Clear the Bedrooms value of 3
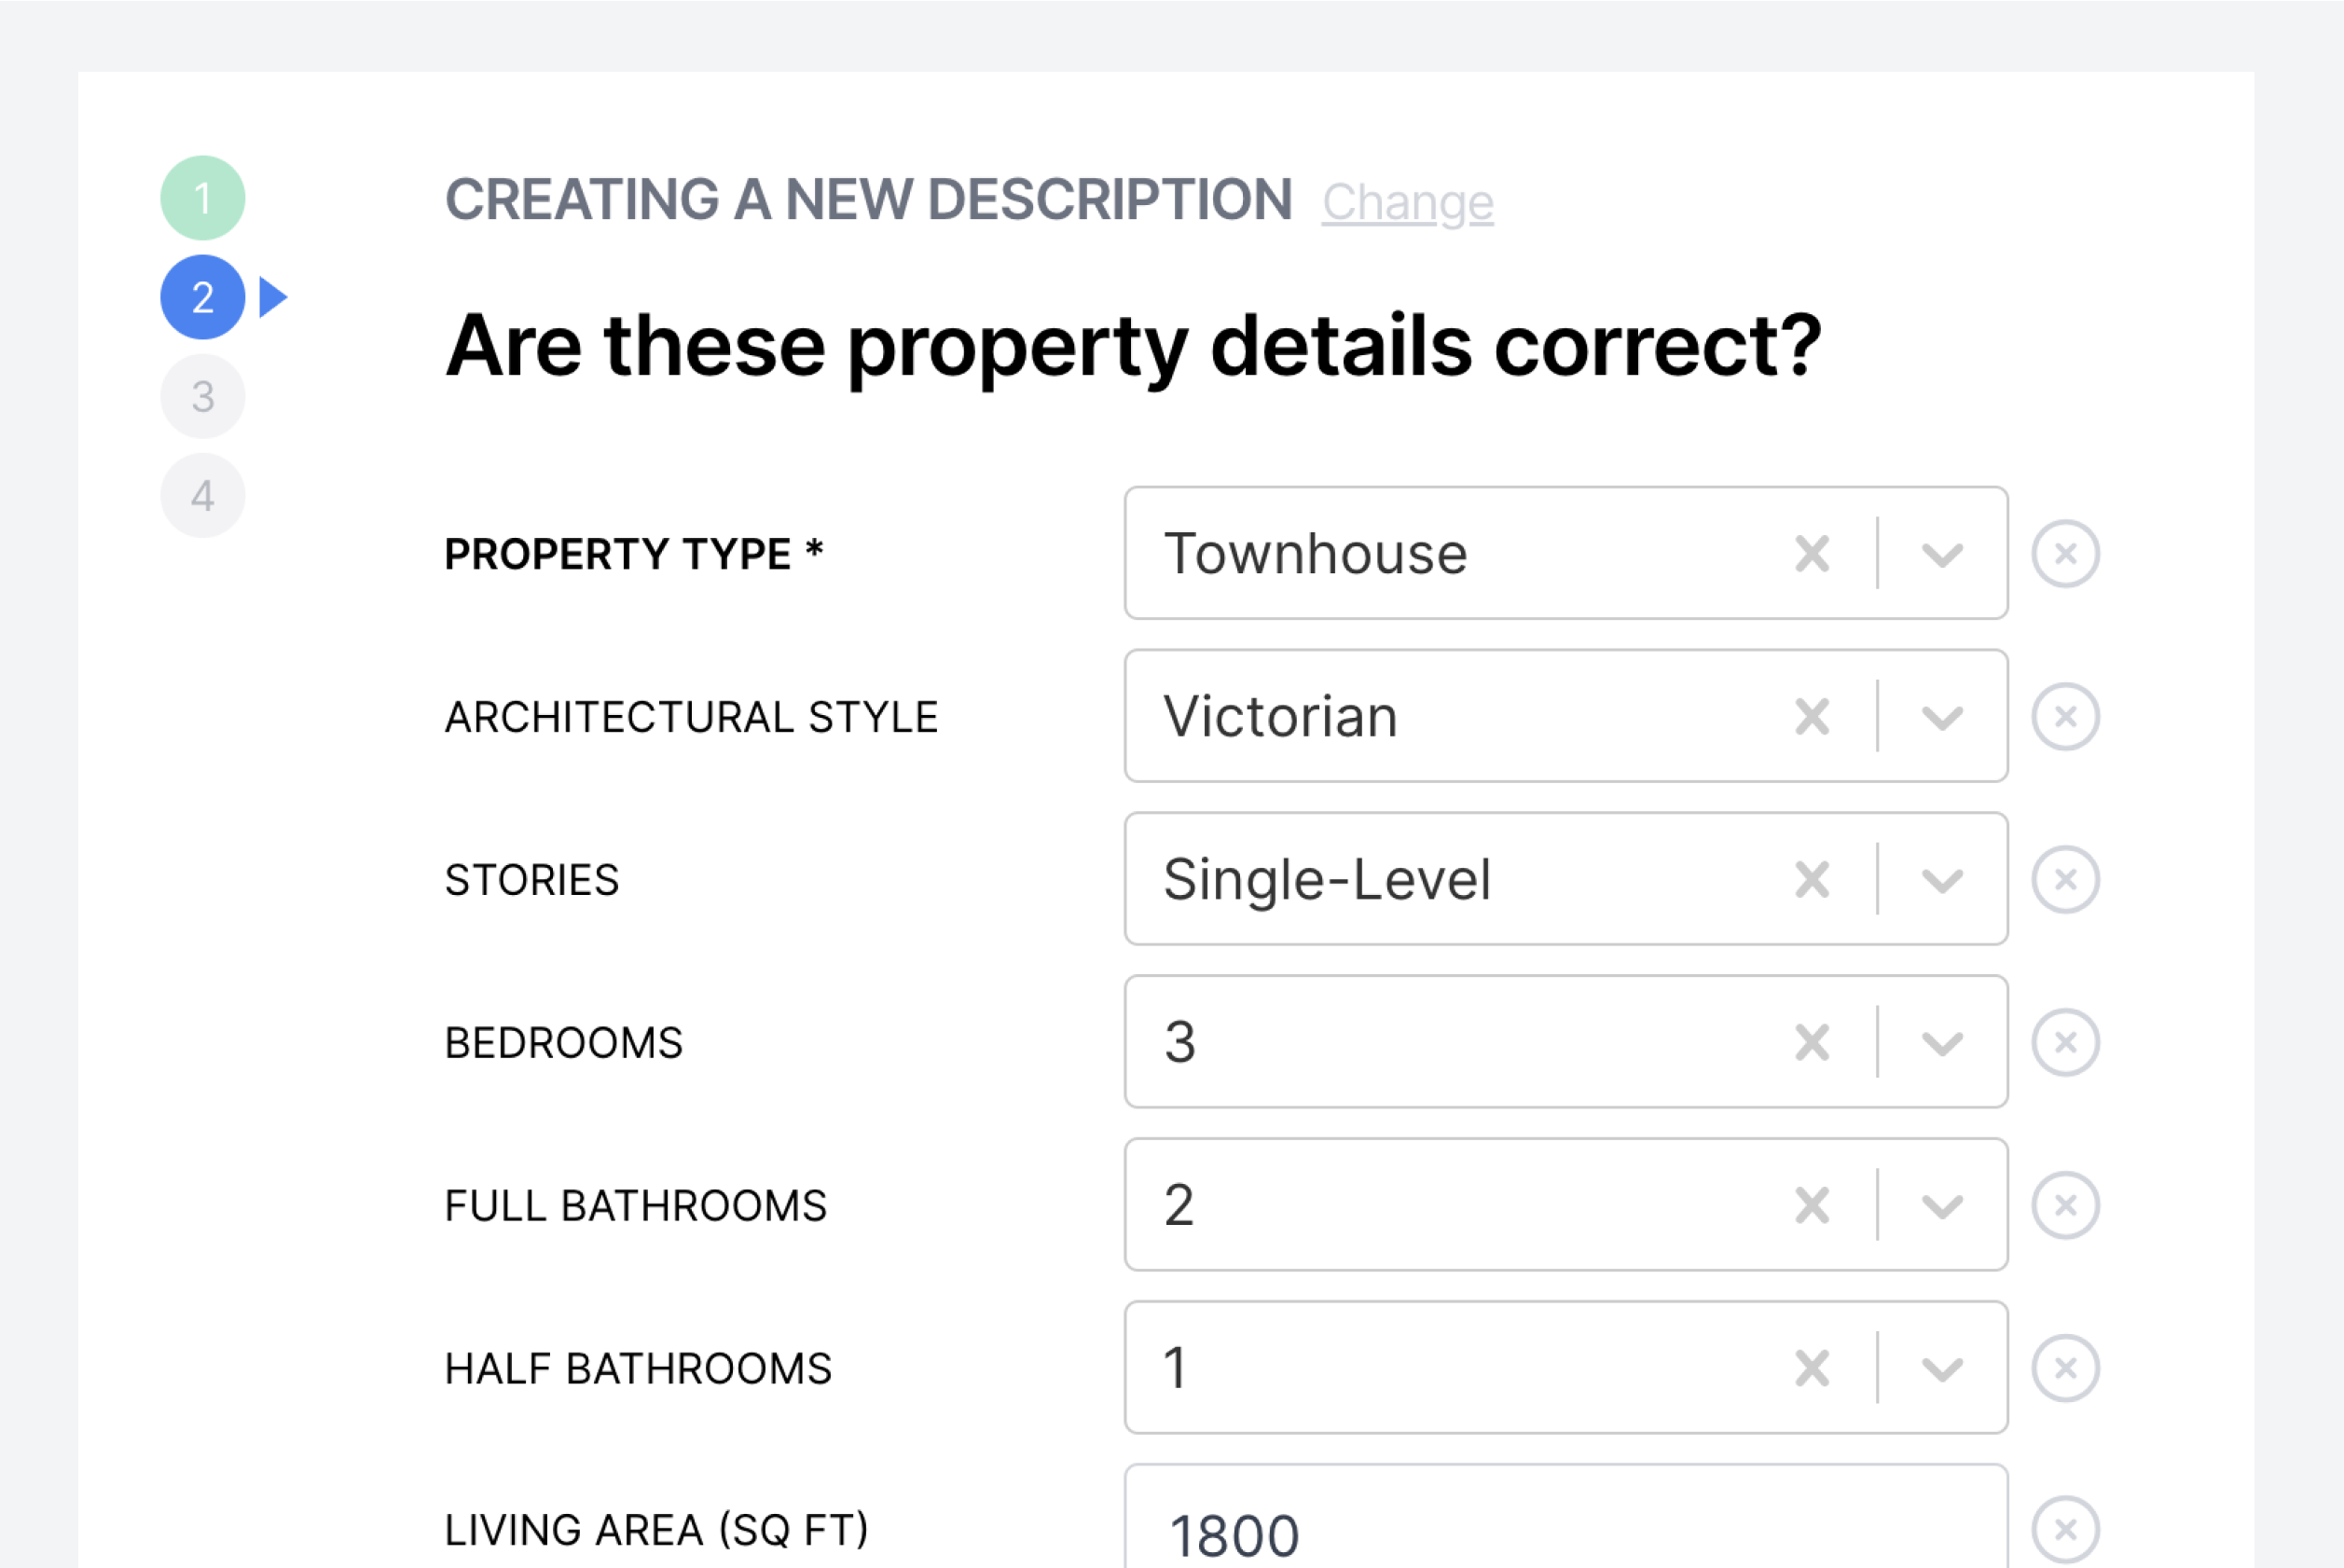Screen dimensions: 2344x1568 pyautogui.click(x=1811, y=1042)
